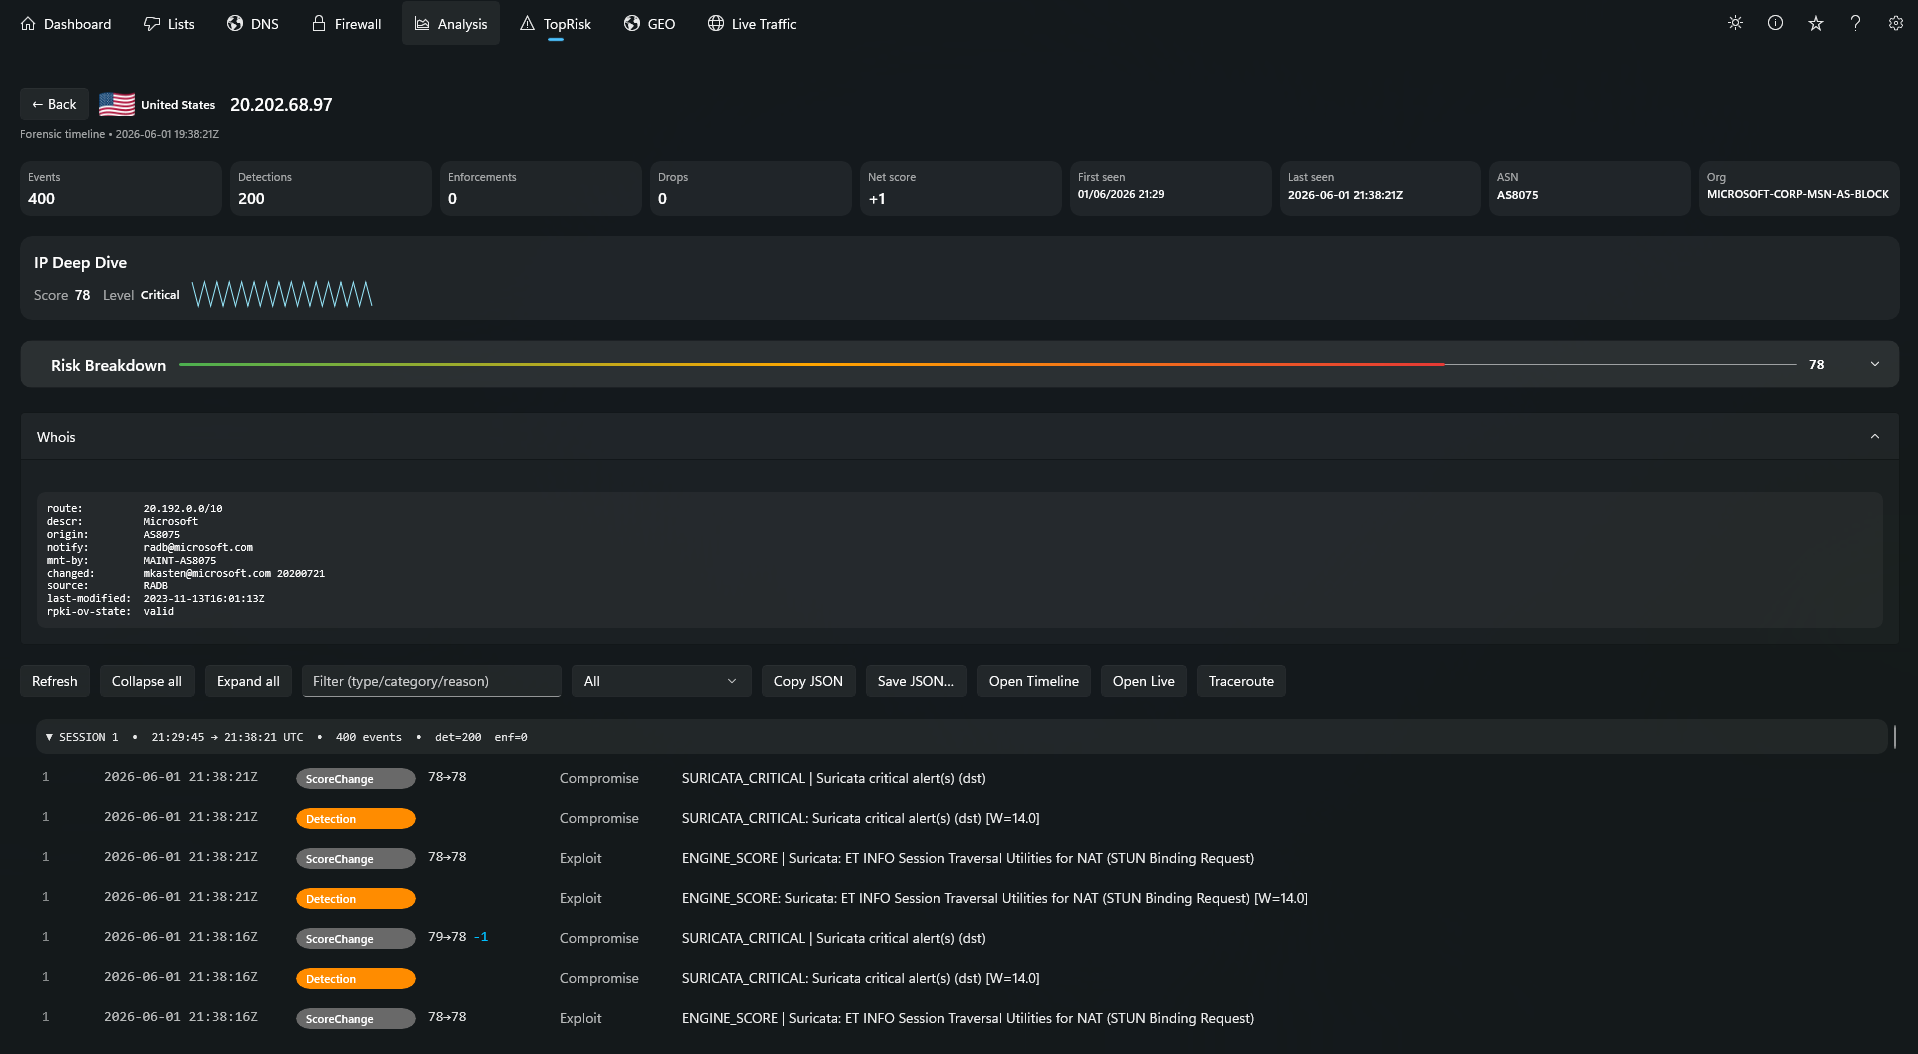Click the Risk Breakdown score bar
Screen dimensions: 1918x1054
988,364
